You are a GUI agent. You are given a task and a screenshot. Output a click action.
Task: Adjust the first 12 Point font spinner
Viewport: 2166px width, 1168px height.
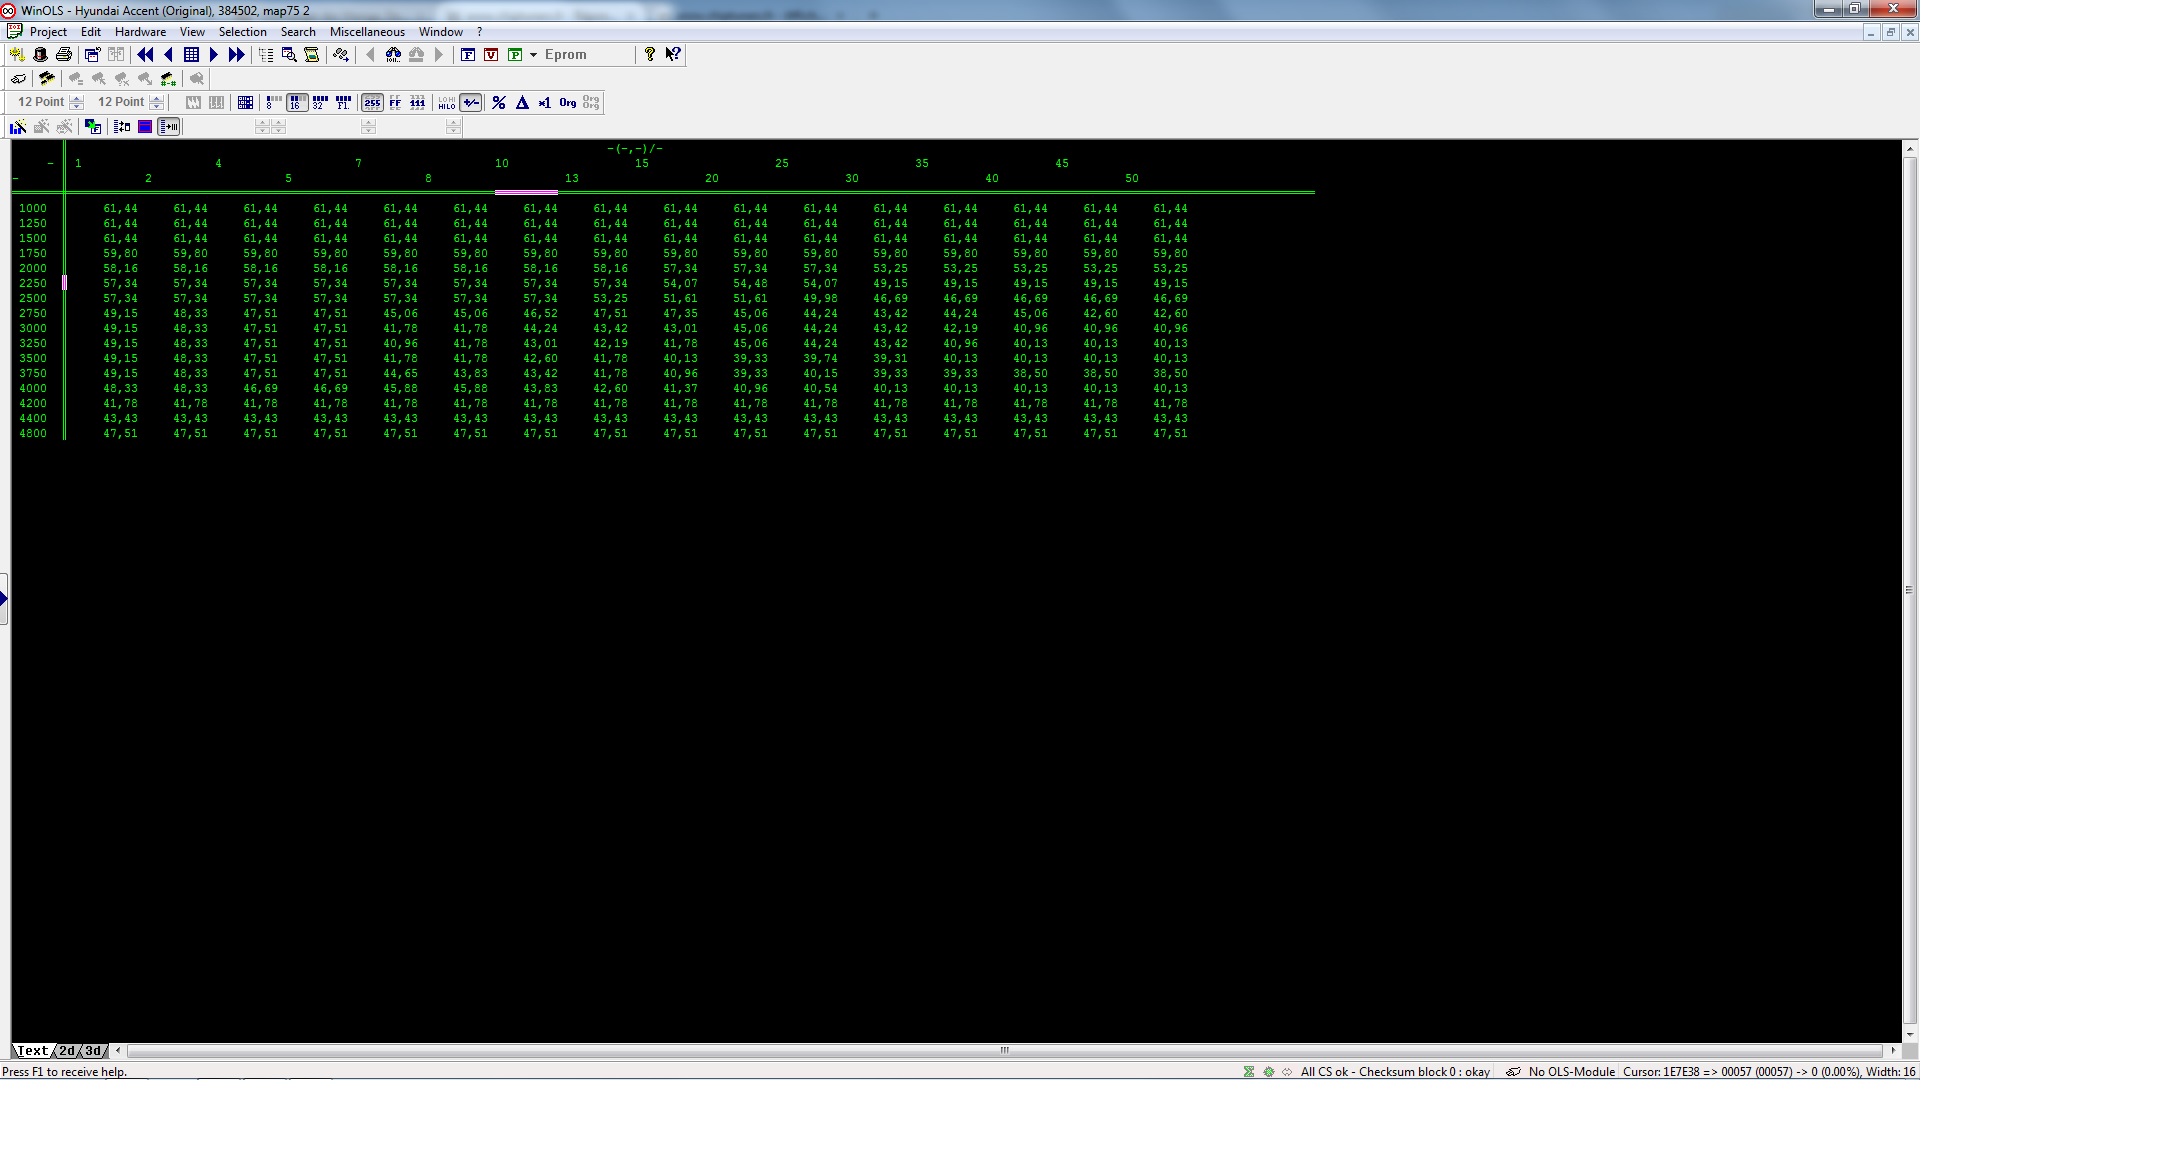click(x=77, y=102)
